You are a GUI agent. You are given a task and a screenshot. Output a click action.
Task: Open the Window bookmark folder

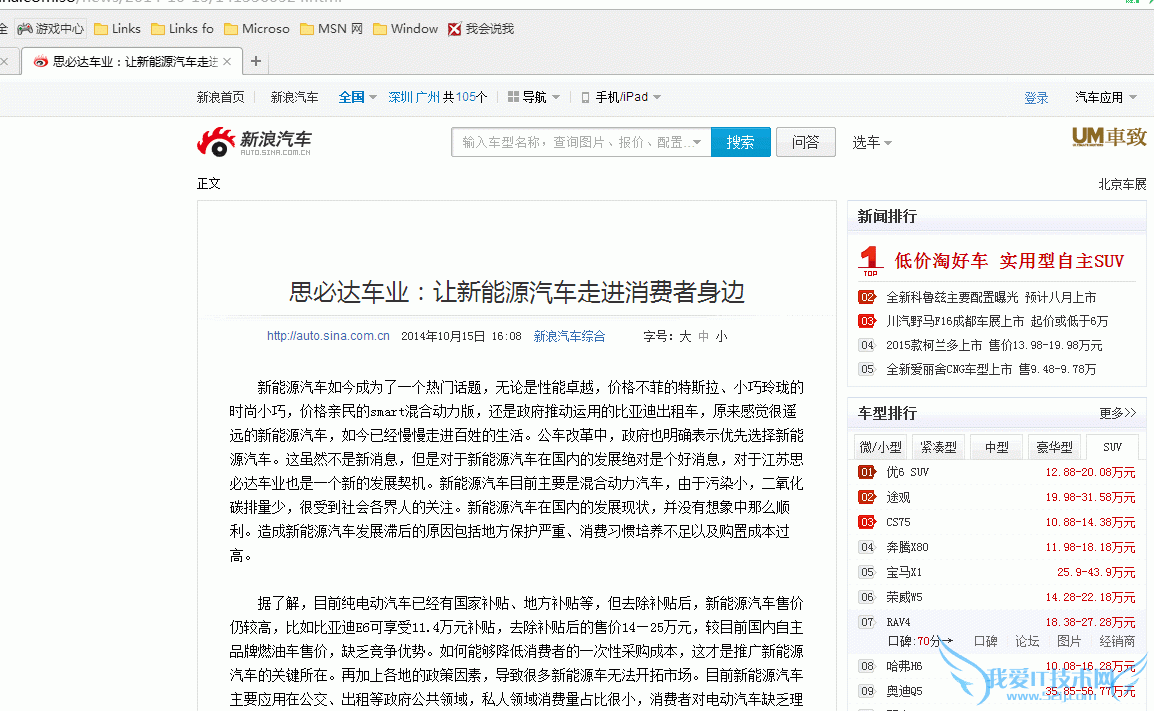(x=405, y=29)
